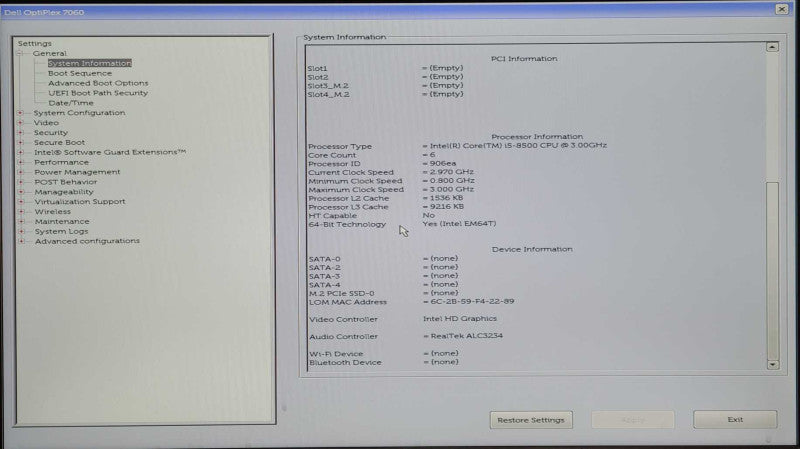Click the Processor Information heading
The width and height of the screenshot is (800, 449).
click(537, 137)
